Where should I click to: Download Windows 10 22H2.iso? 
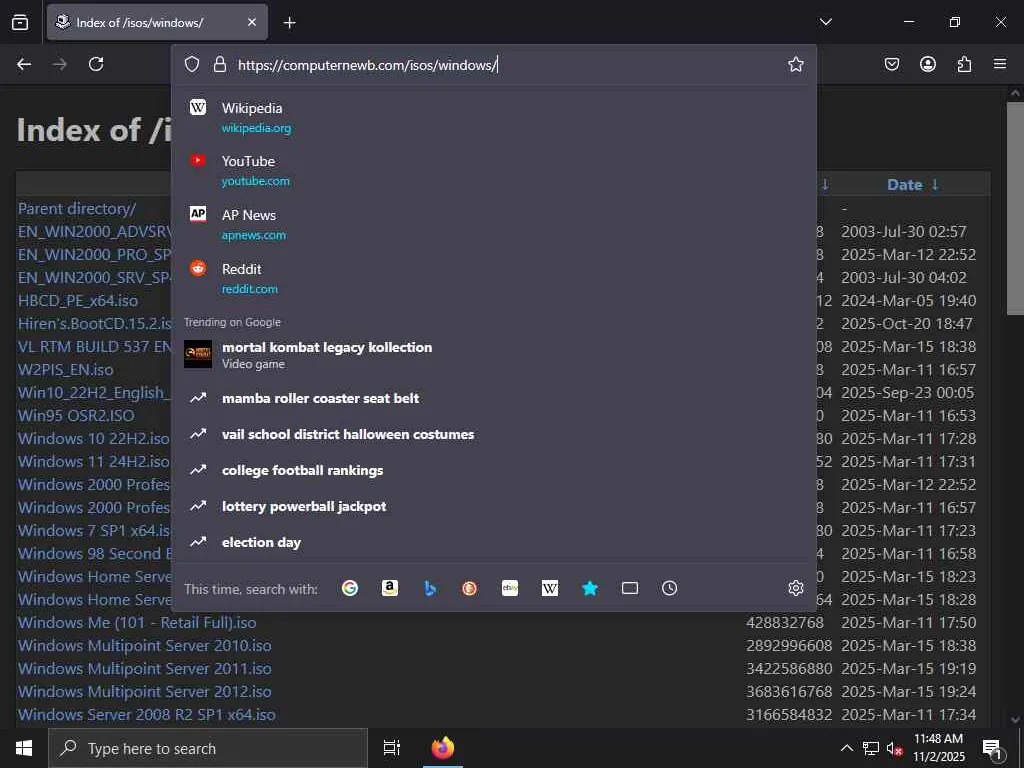click(93, 438)
